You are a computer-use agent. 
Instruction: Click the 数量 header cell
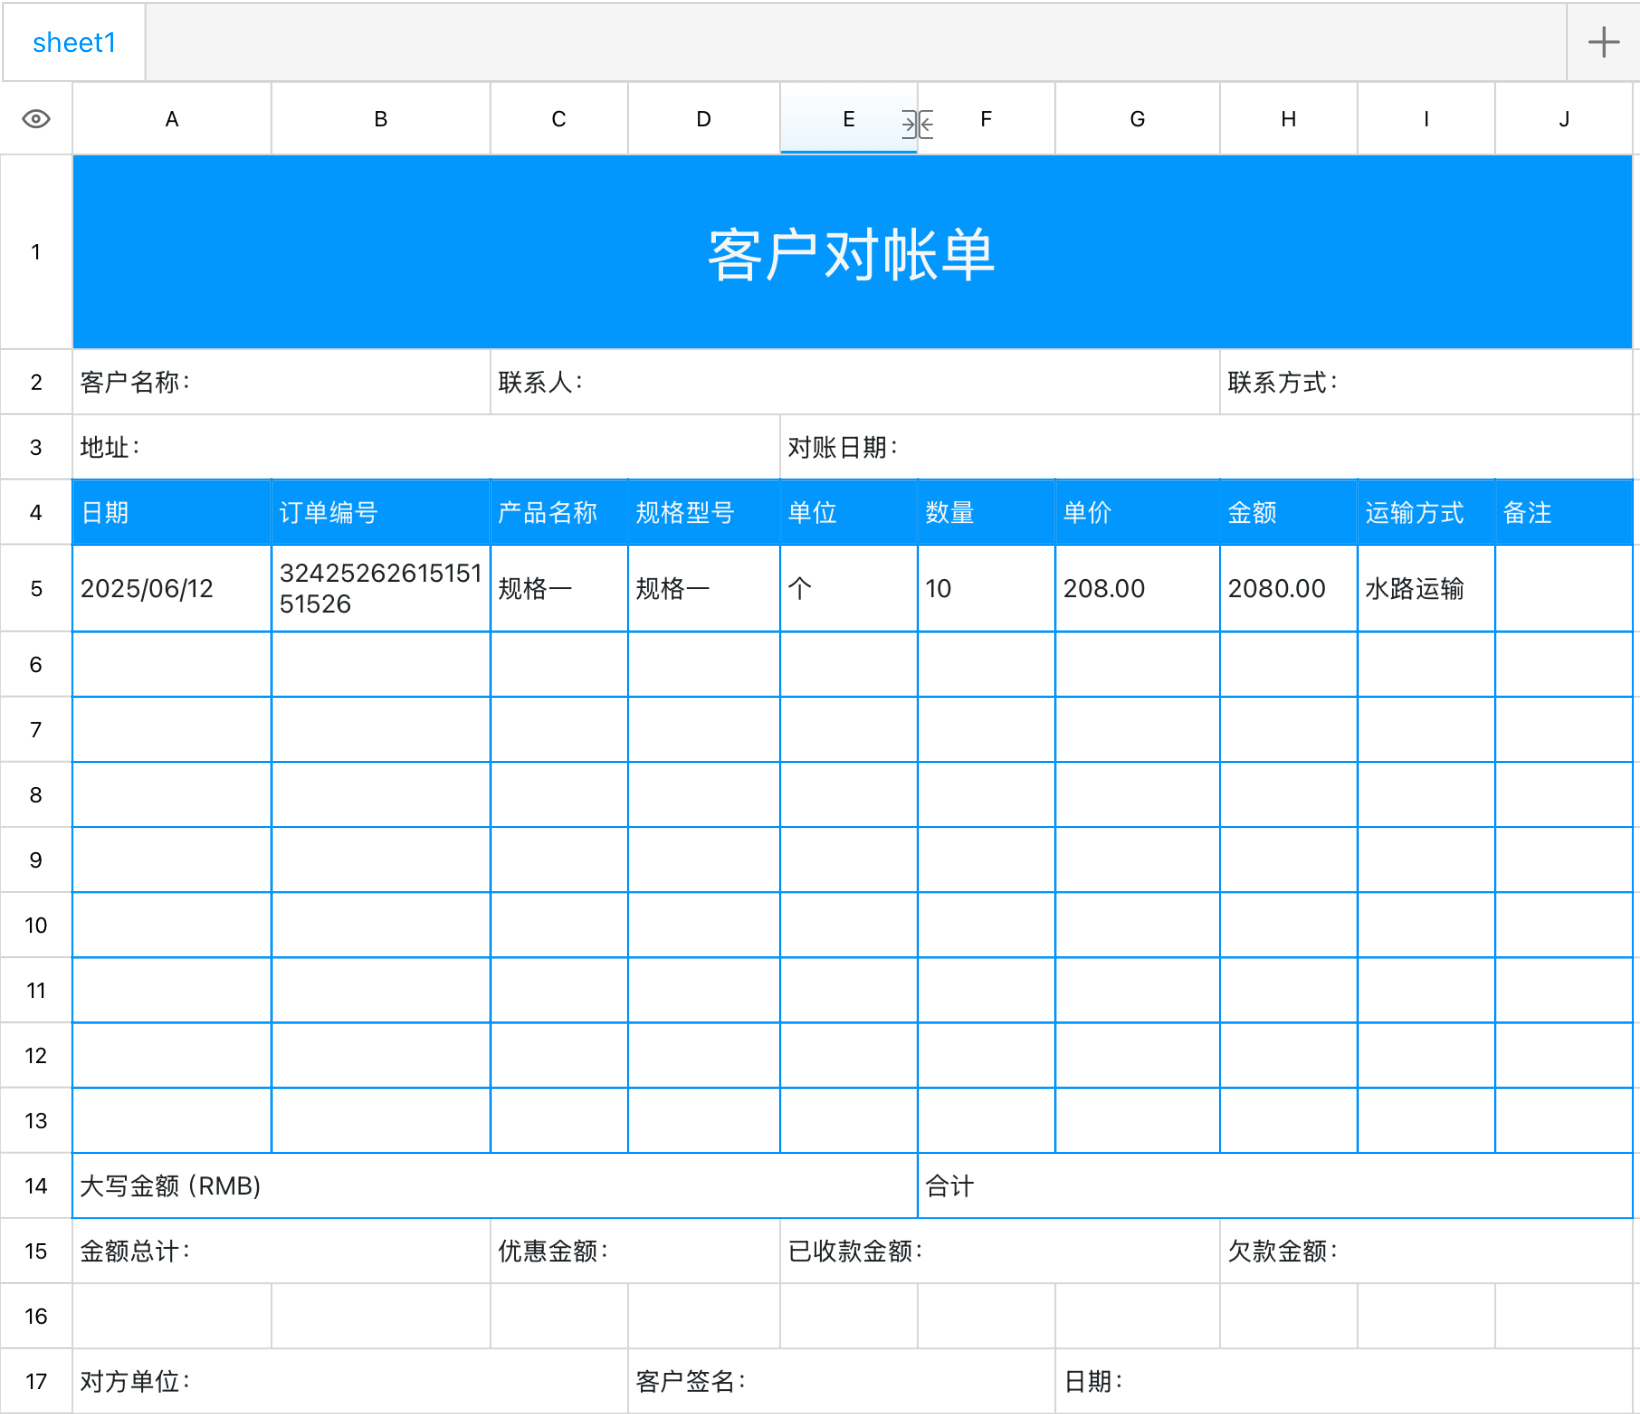coord(986,513)
